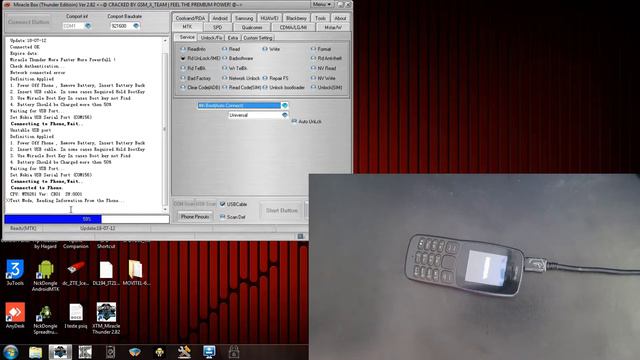Select the Read Code(SIM) option

[224, 87]
